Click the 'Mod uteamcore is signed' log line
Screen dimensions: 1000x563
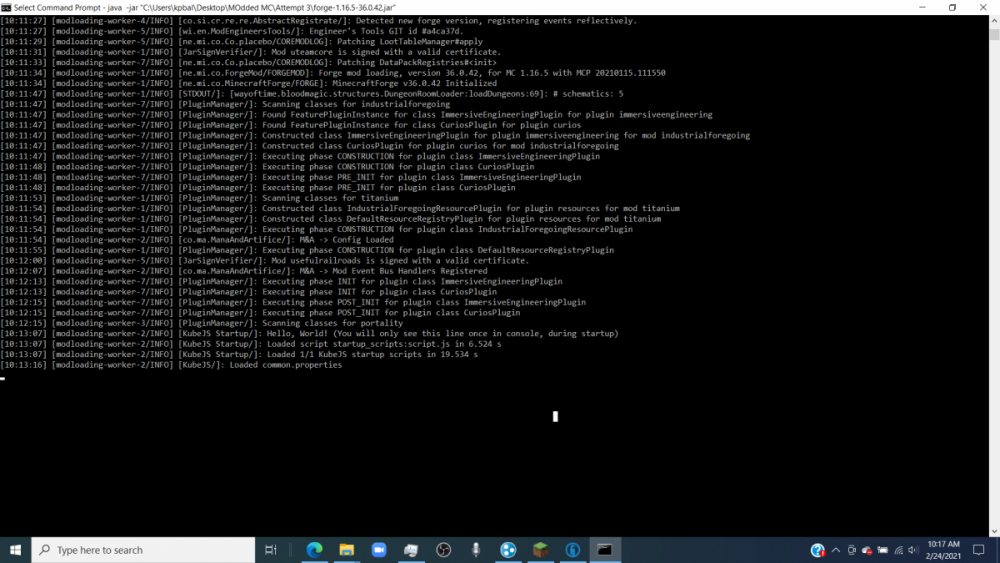(251, 52)
